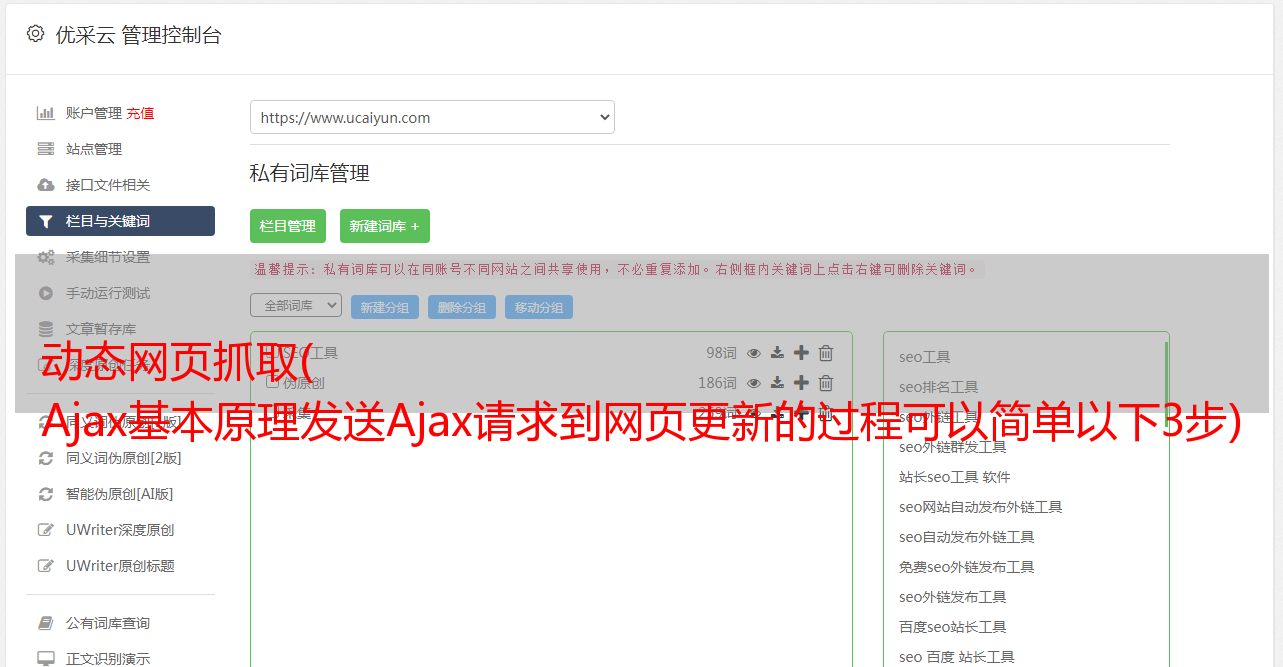
Task: Click the download icon in the 98词 row
Action: 777,353
